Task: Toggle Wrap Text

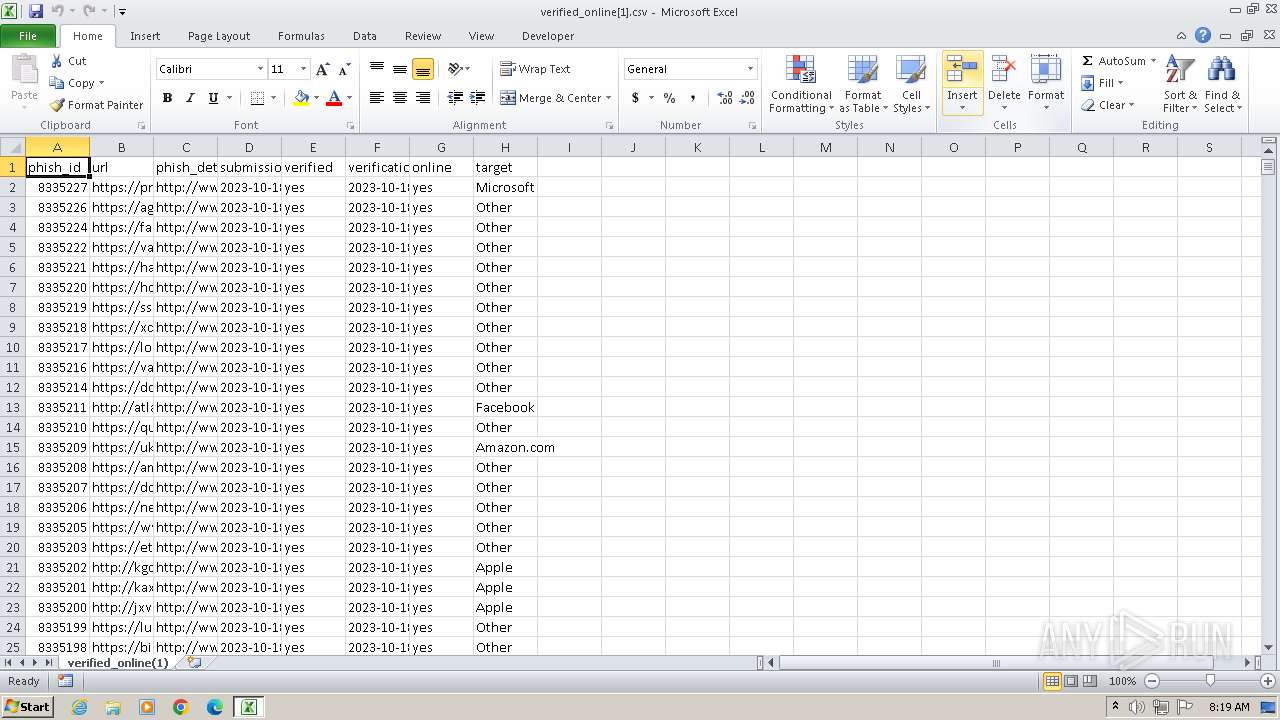Action: pos(535,69)
